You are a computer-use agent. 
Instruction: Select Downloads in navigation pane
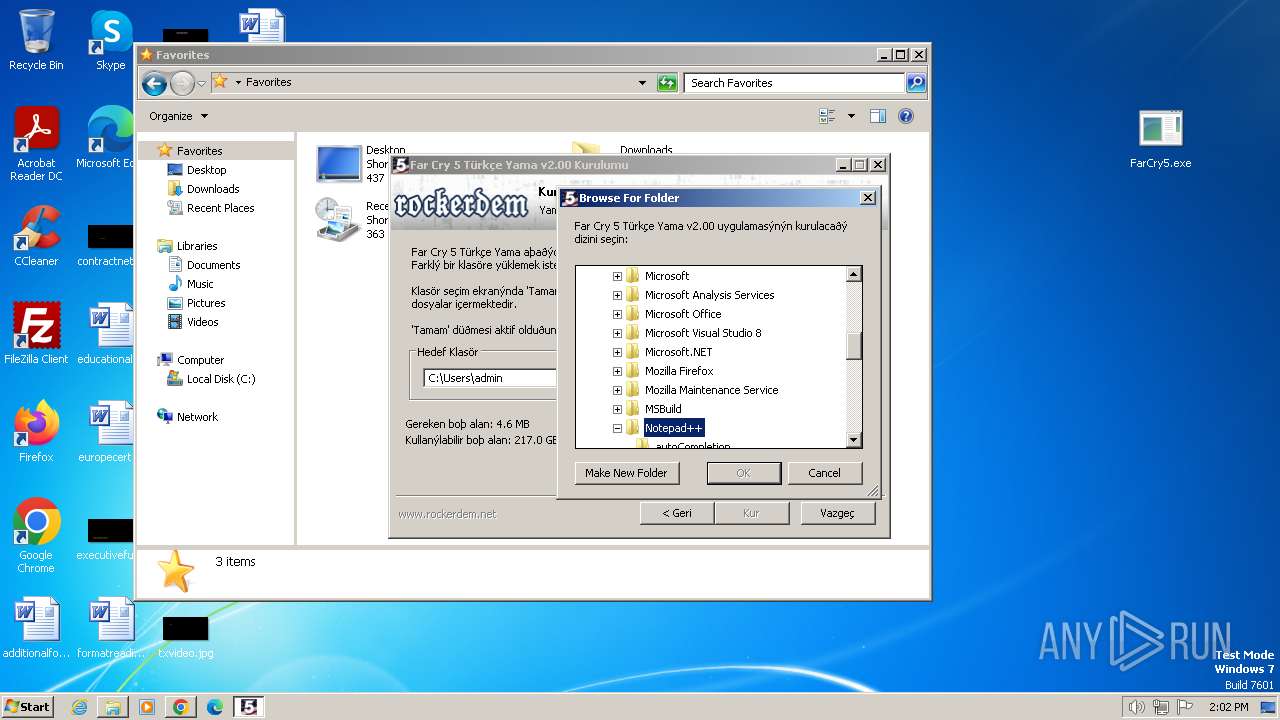coord(213,189)
